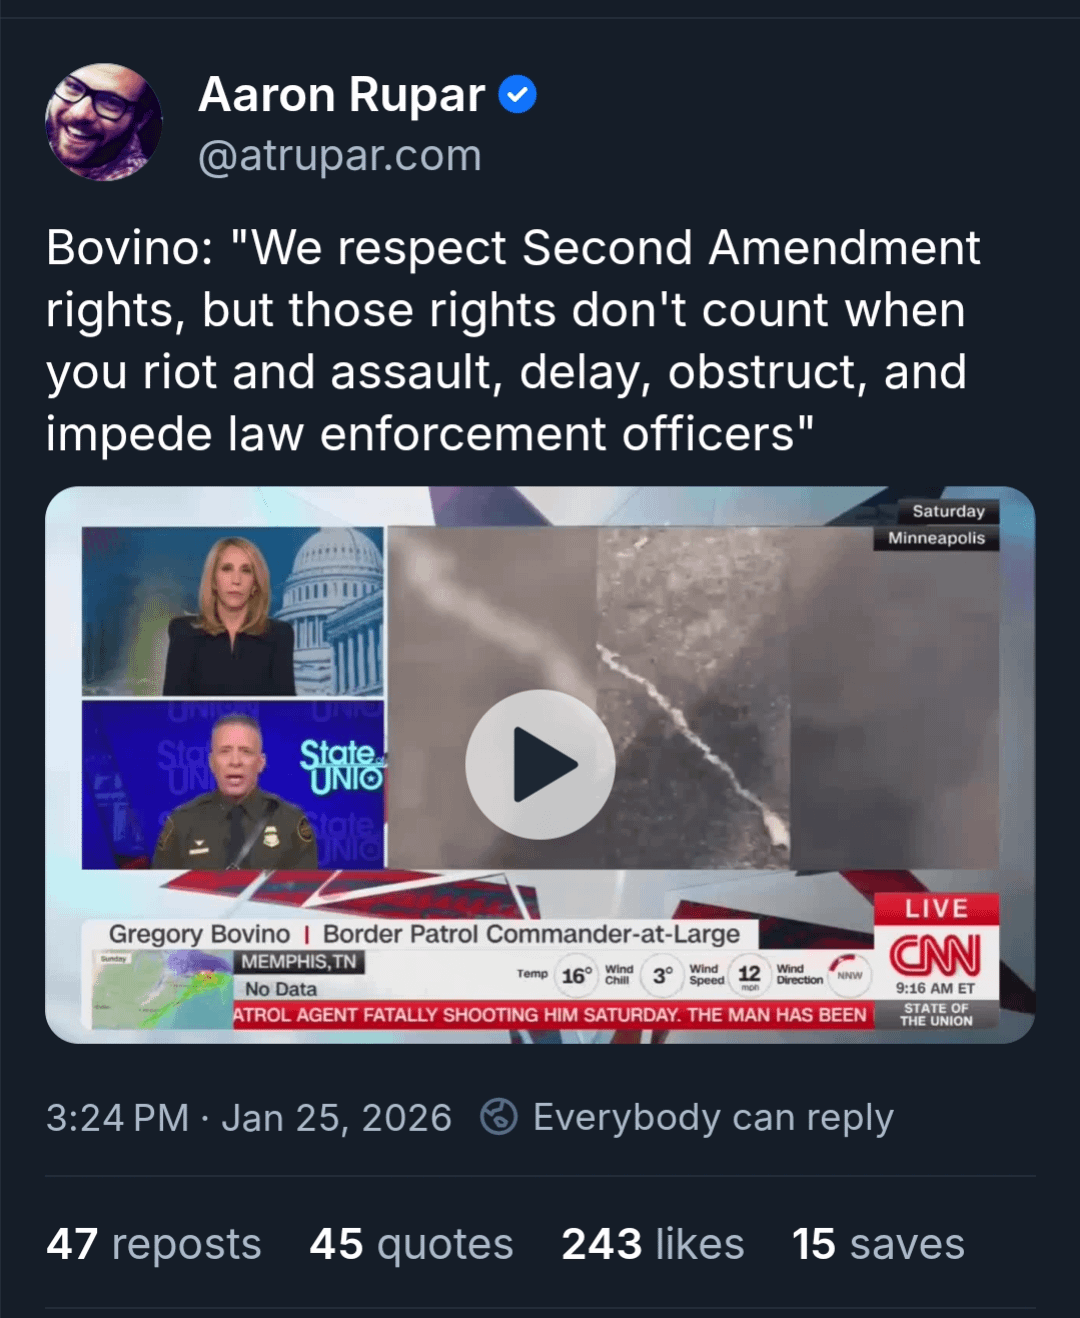This screenshot has width=1080, height=1318.
Task: Click the CNN logo in video
Action: coord(935,955)
